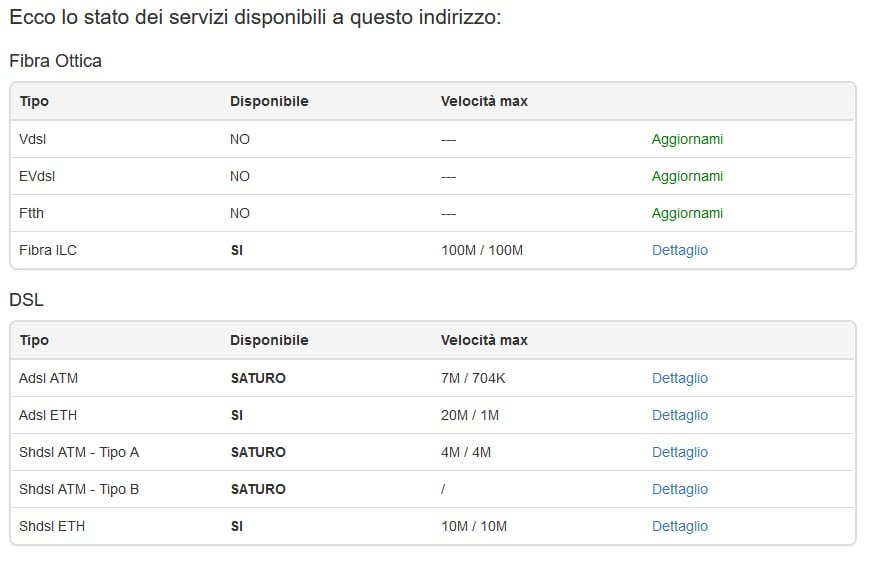The height and width of the screenshot is (565, 878).
Task: Open Dettaglio for Shdsl ATM - Tipo A
Action: pos(679,452)
